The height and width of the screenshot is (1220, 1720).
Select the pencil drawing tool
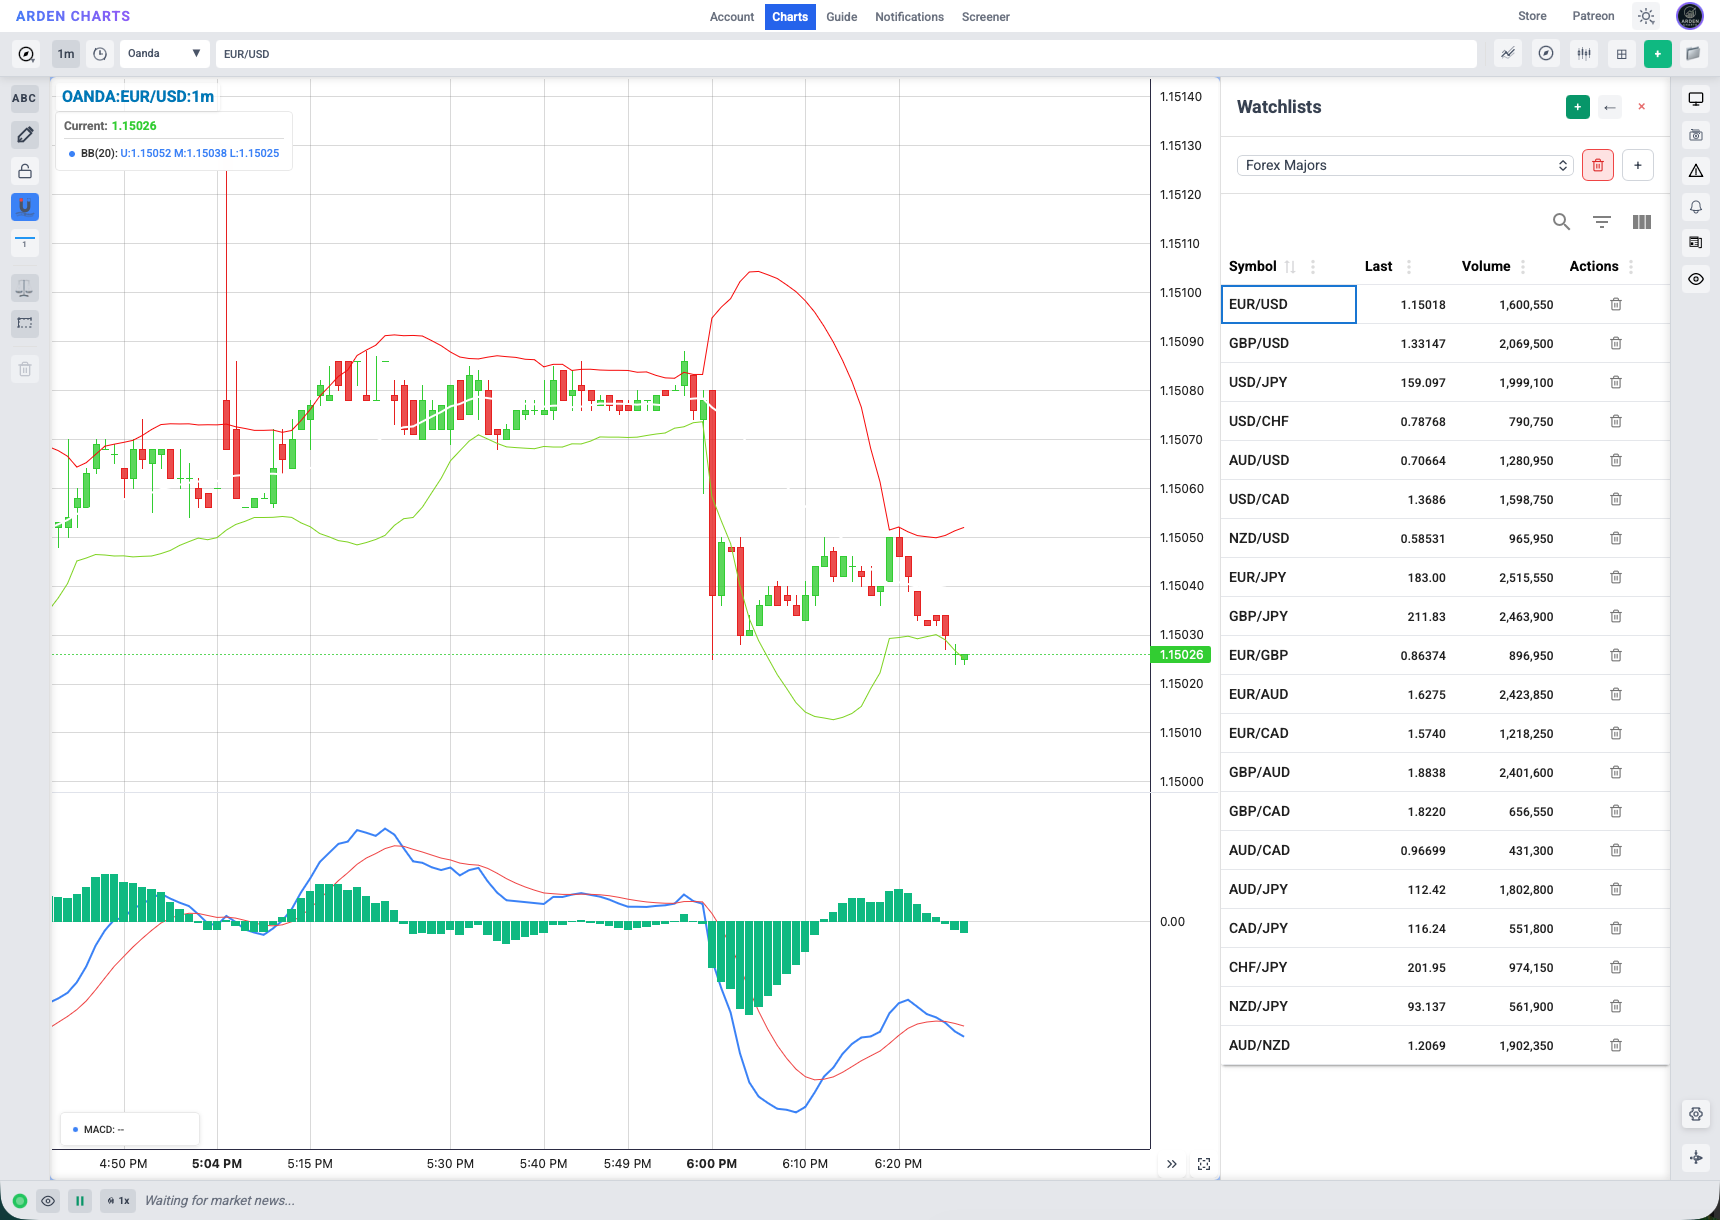click(x=24, y=134)
